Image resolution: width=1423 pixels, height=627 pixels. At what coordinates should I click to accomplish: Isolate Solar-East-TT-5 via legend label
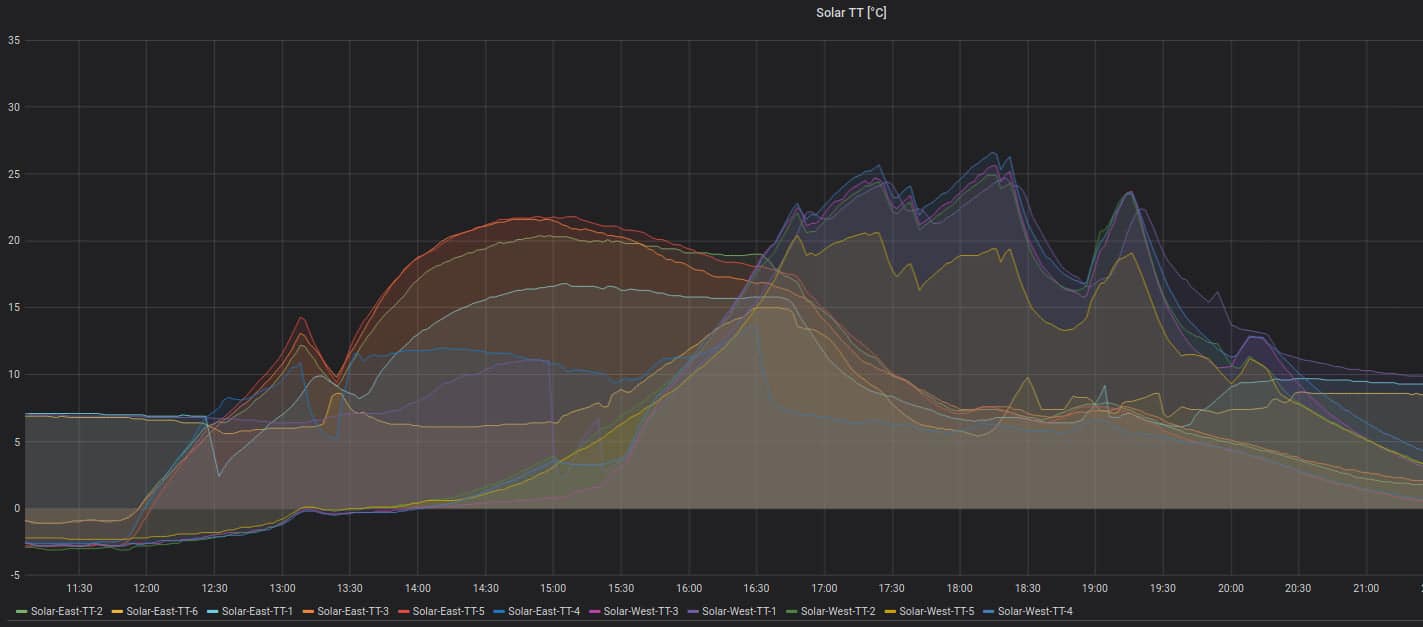[x=448, y=611]
